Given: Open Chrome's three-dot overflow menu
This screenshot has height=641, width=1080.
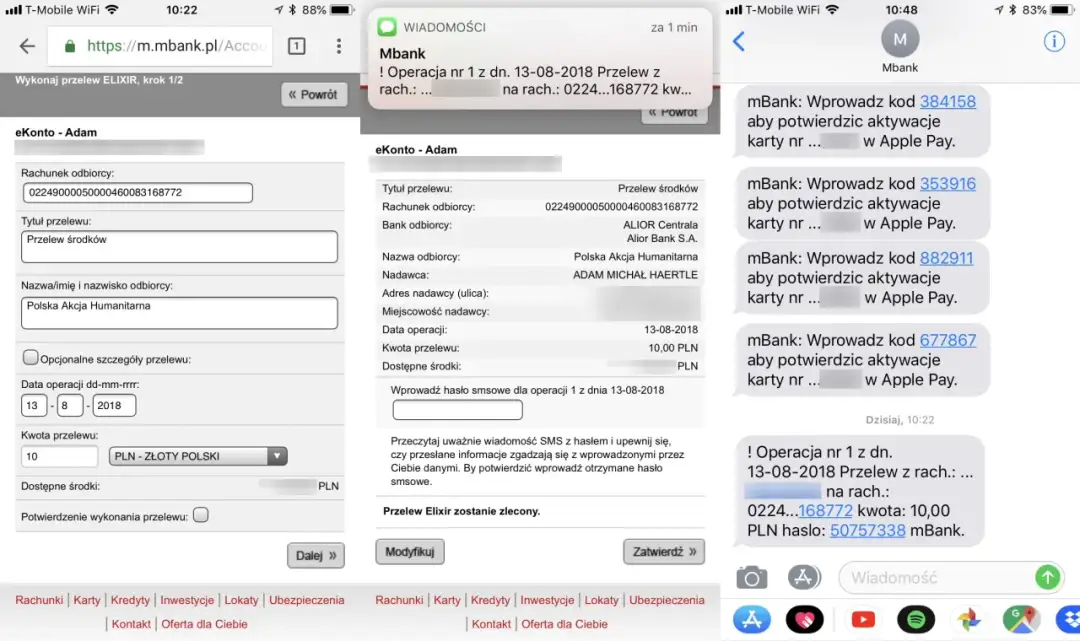Looking at the screenshot, I should (x=338, y=46).
